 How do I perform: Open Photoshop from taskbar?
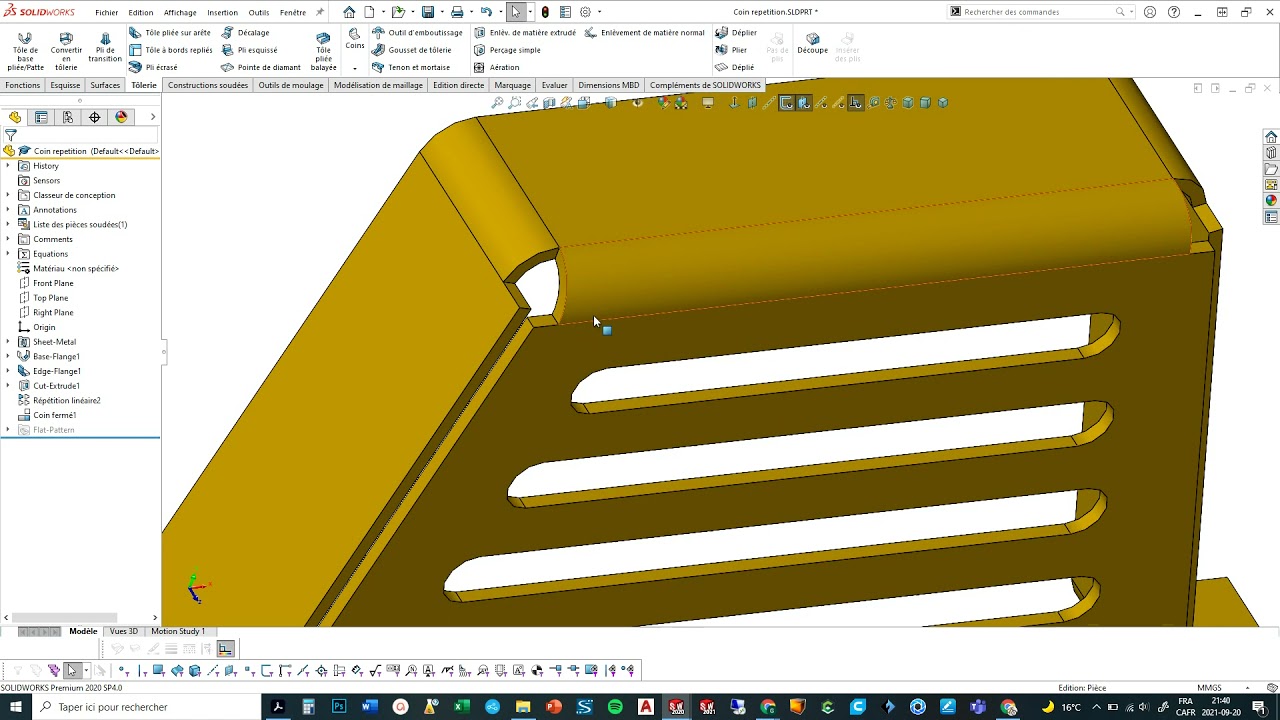339,707
